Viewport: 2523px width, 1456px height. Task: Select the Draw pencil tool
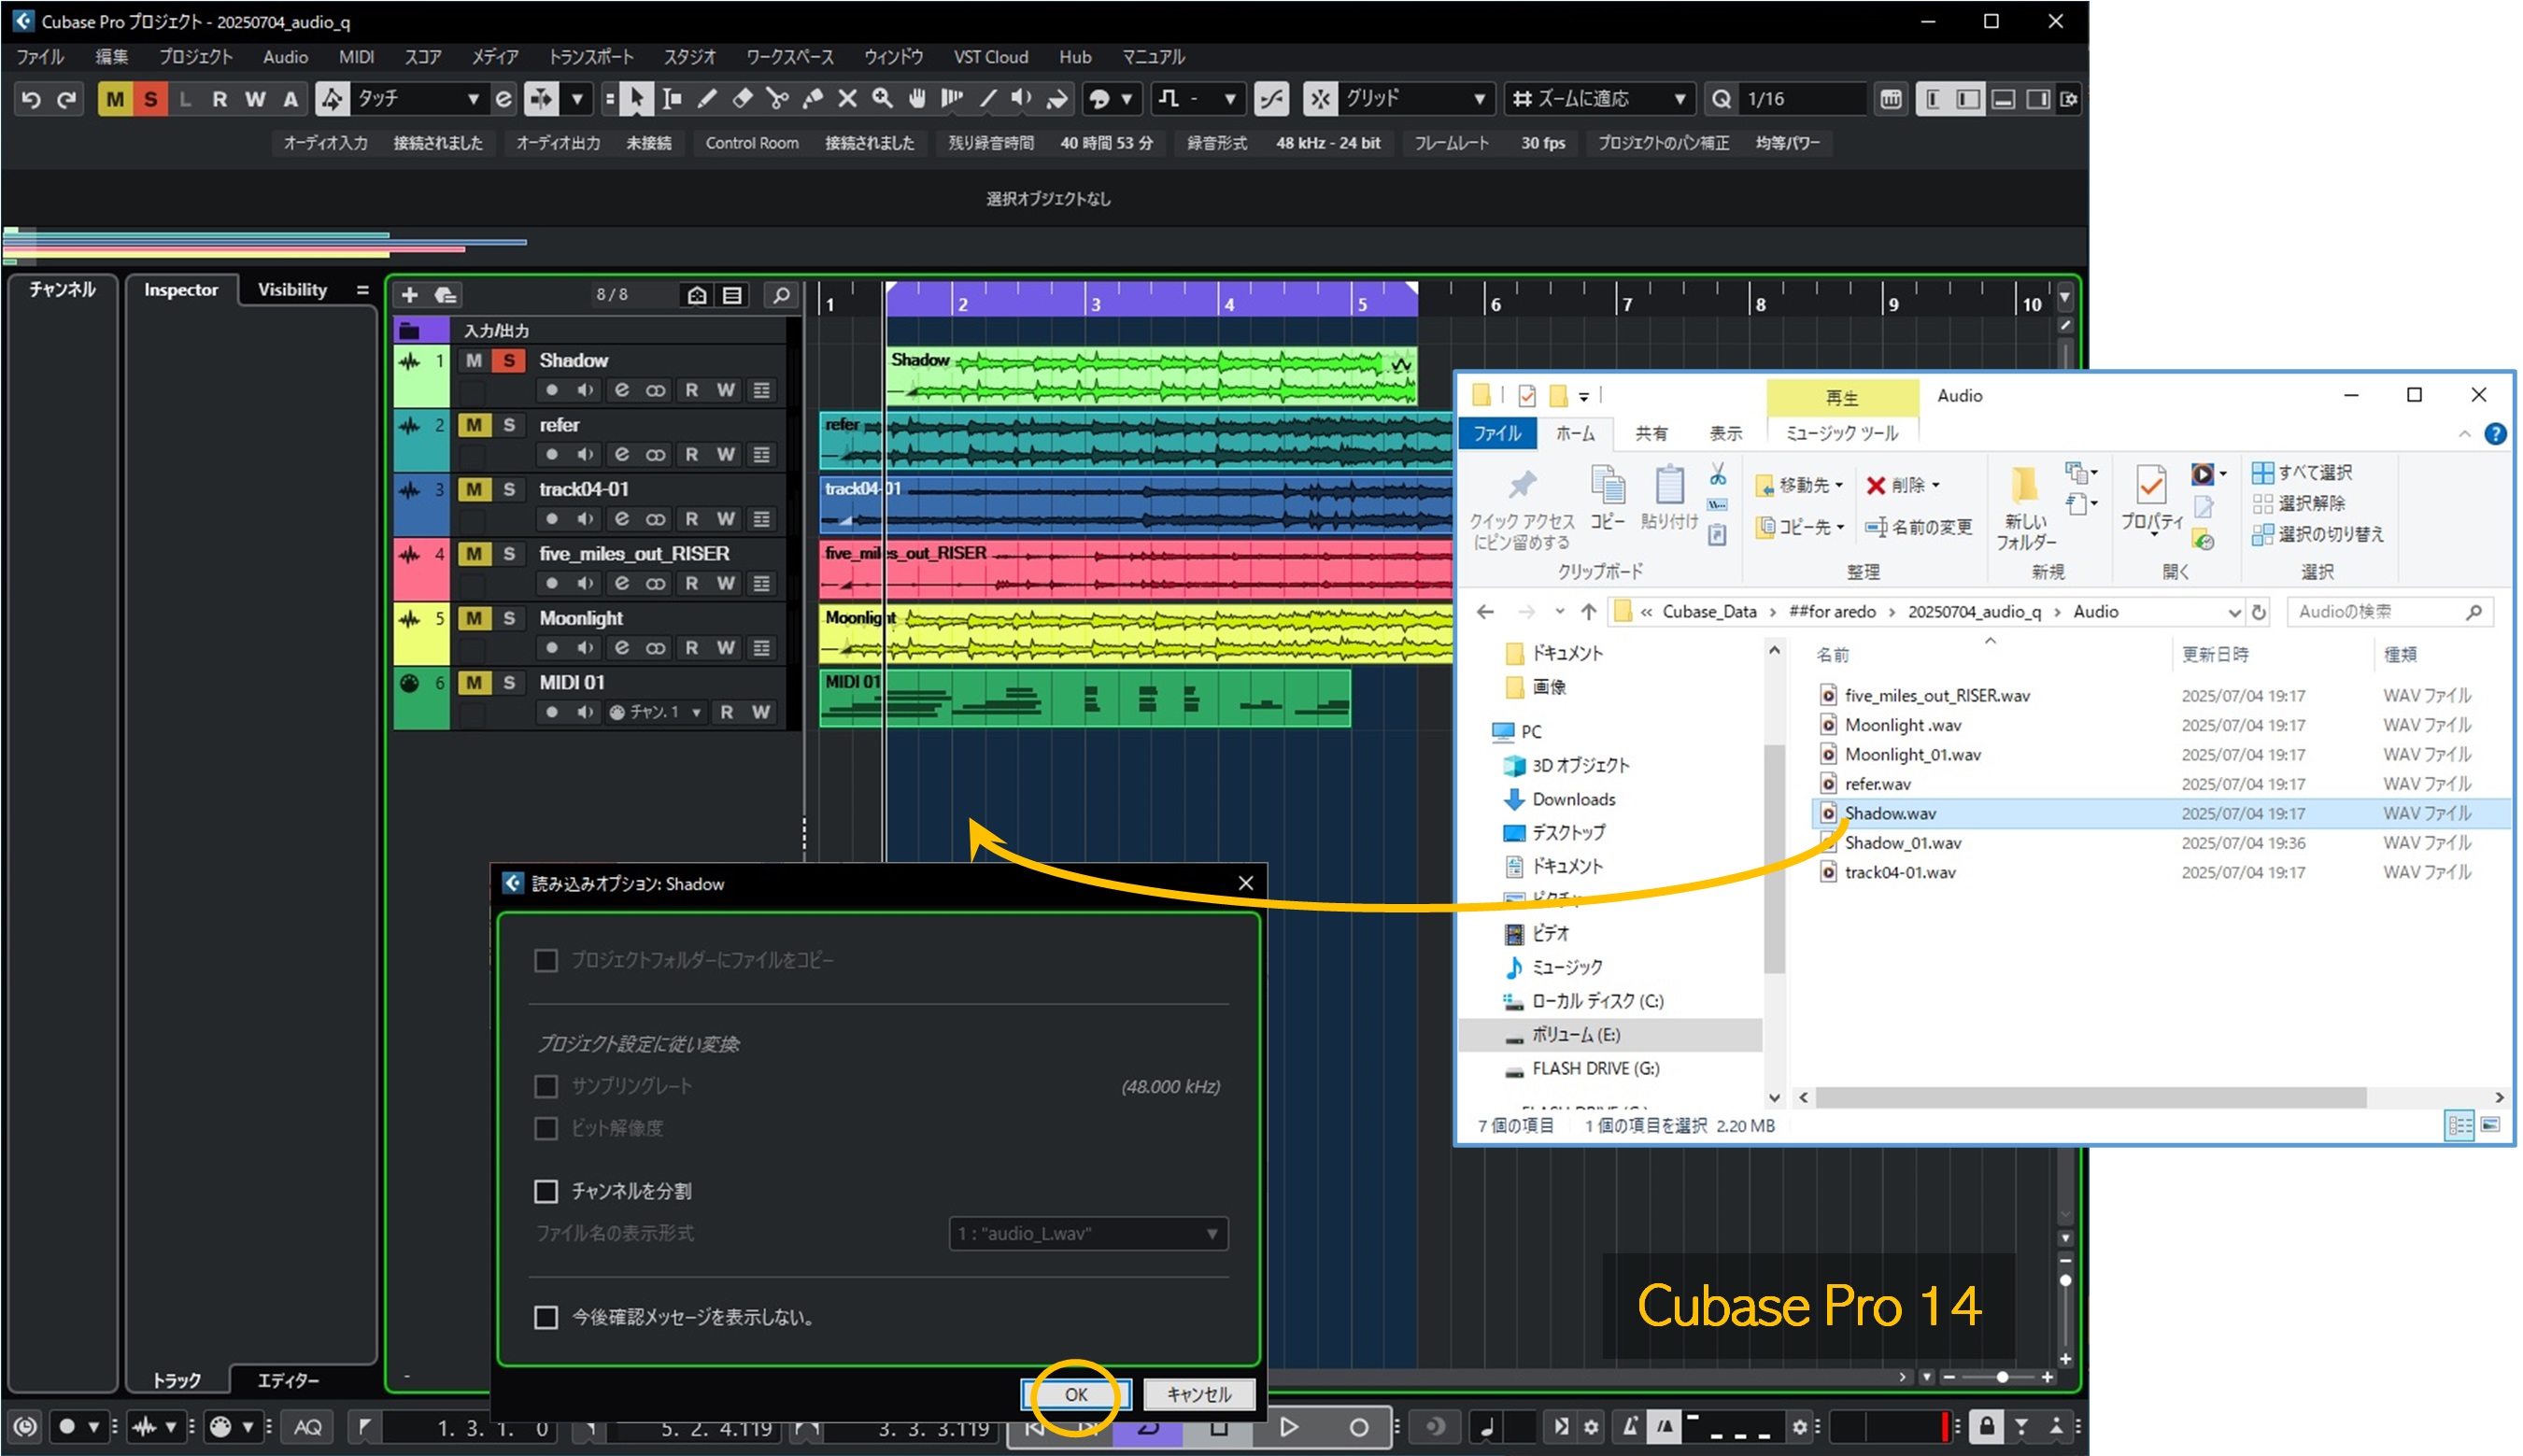pyautogui.click(x=707, y=99)
